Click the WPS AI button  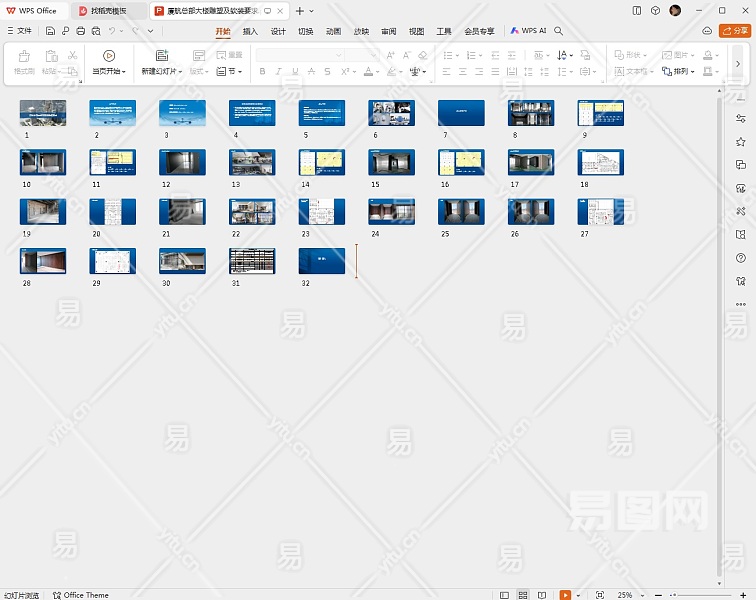coord(528,31)
